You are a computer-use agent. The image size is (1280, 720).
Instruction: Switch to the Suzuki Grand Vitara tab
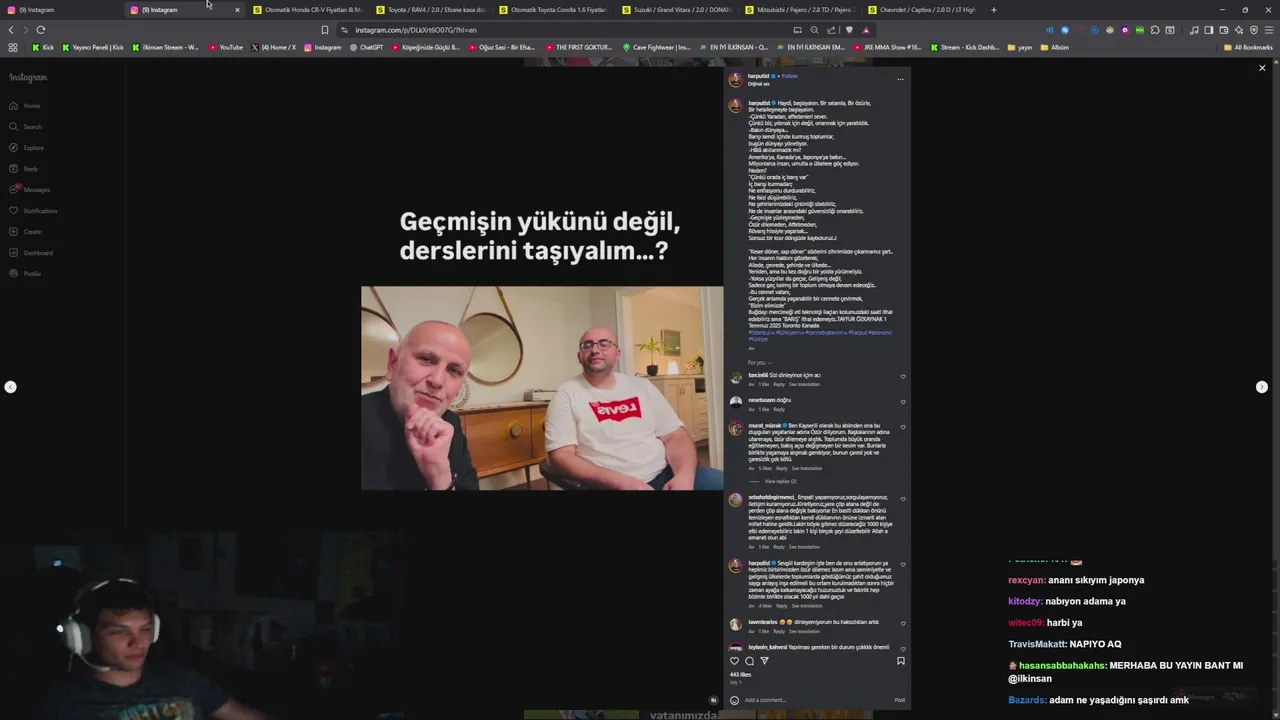point(677,10)
